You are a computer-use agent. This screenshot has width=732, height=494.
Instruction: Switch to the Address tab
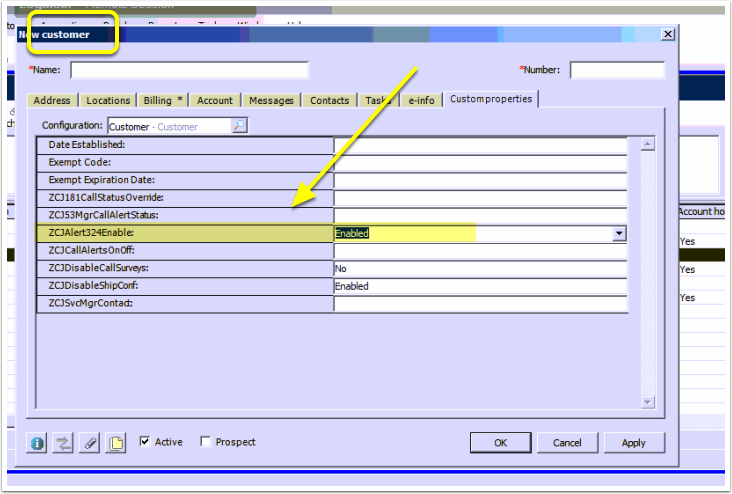52,100
